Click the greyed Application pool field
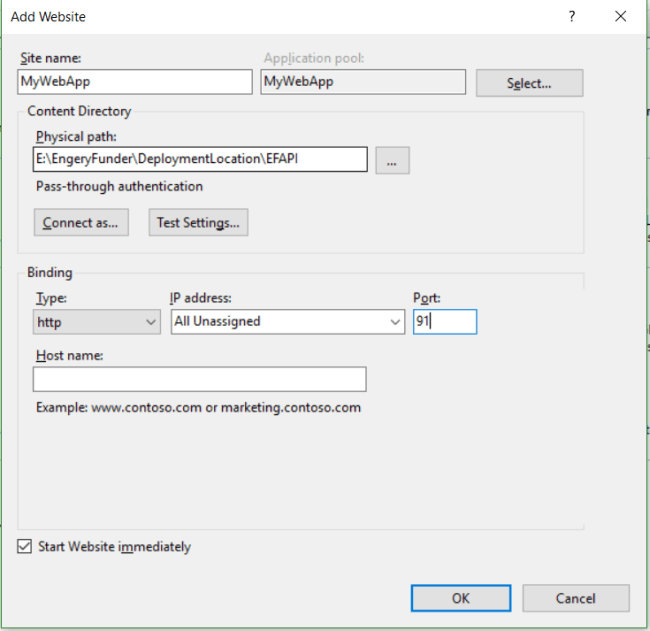The width and height of the screenshot is (650, 631). tap(363, 82)
